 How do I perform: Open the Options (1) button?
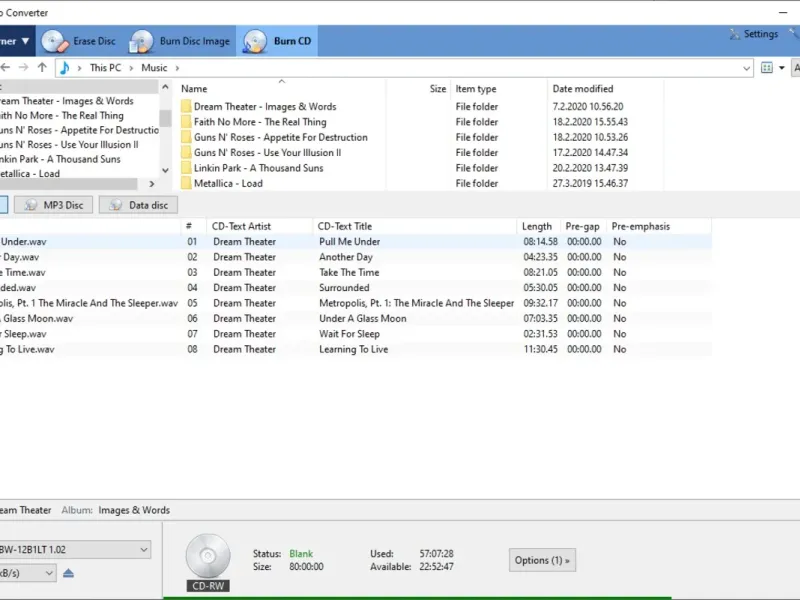(x=542, y=560)
